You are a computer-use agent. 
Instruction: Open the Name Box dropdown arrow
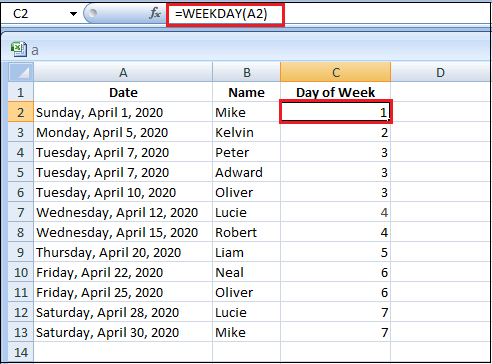coord(73,14)
